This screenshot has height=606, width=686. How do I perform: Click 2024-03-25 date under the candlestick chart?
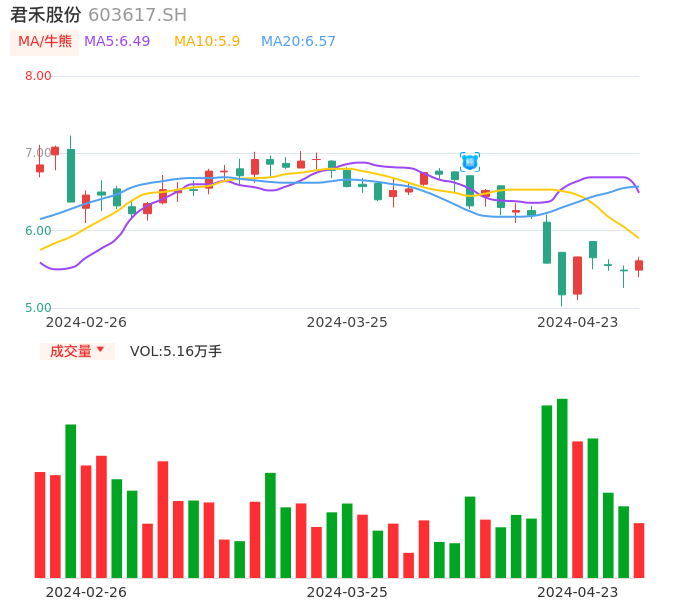pos(347,322)
